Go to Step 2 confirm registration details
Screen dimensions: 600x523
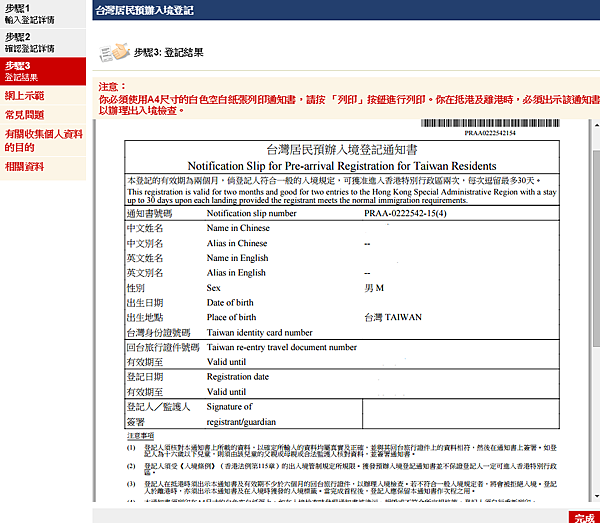pyautogui.click(x=43, y=42)
